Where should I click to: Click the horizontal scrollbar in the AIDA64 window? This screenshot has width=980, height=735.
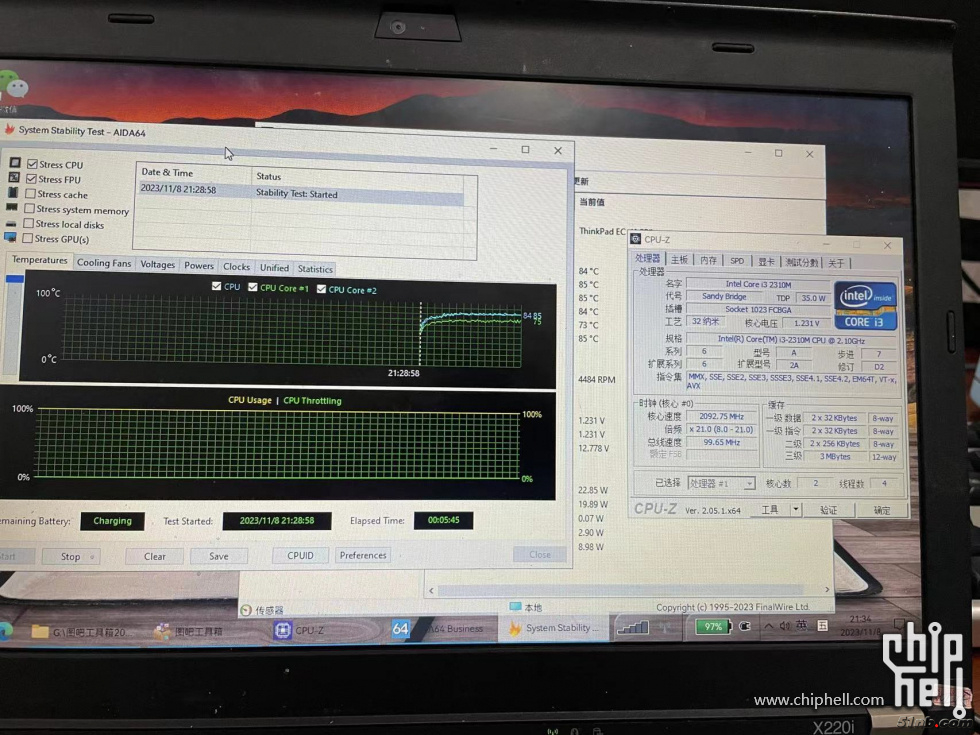620,590
